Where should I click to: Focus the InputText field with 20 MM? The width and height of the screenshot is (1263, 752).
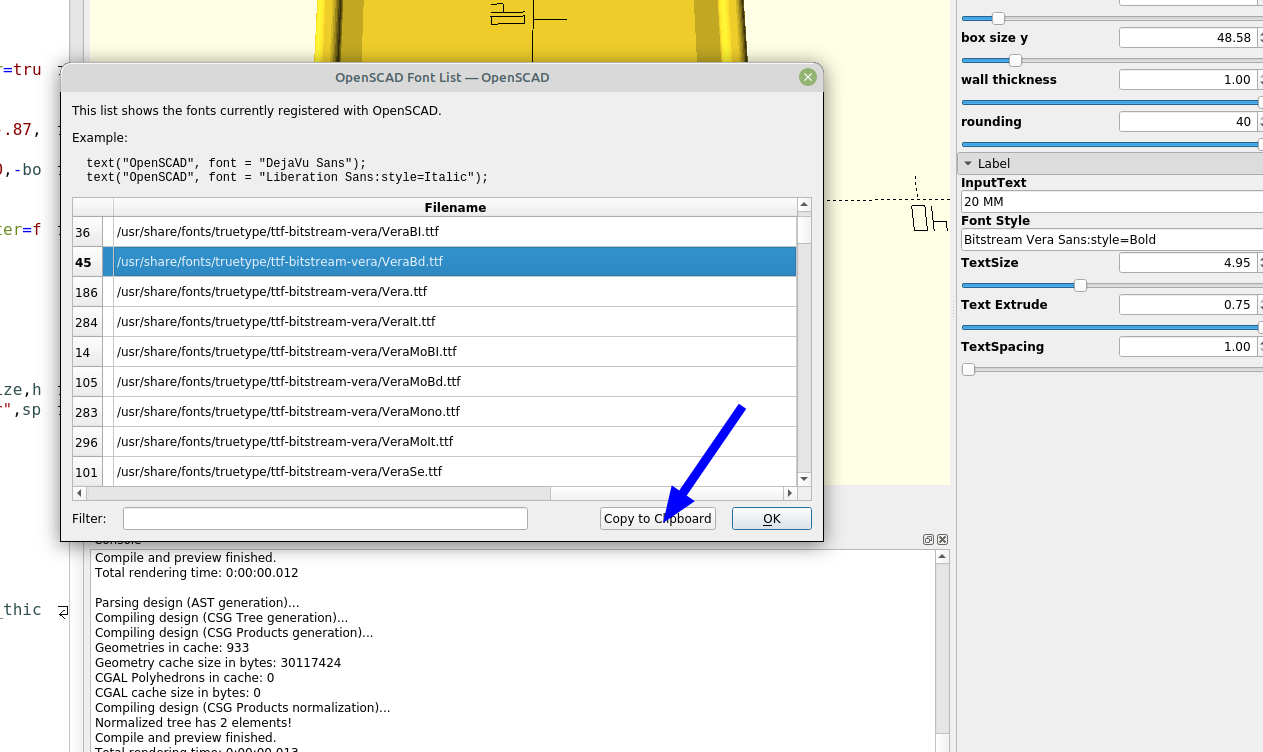(1110, 202)
